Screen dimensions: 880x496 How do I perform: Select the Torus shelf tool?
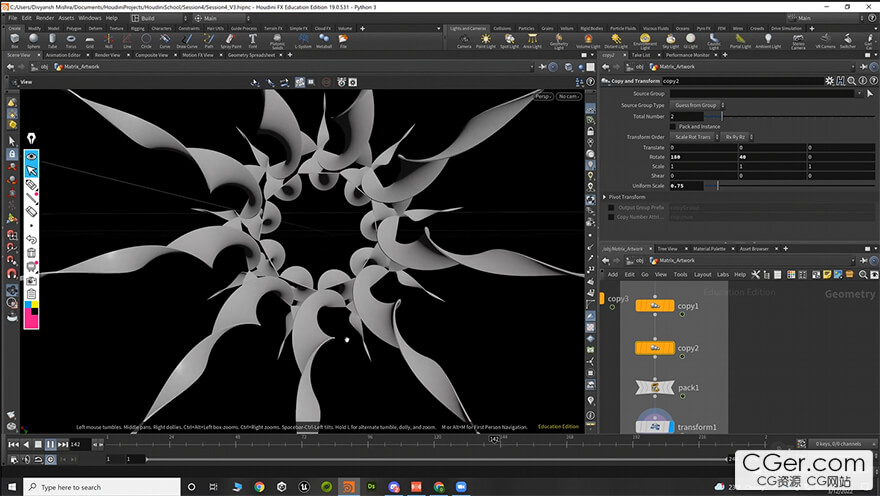point(71,40)
